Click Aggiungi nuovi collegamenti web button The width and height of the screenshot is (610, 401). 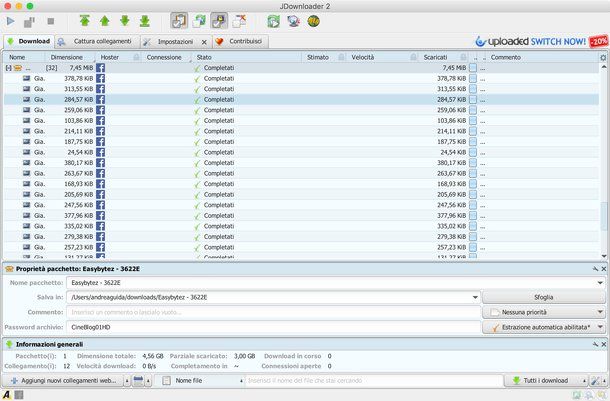[x=63, y=381]
